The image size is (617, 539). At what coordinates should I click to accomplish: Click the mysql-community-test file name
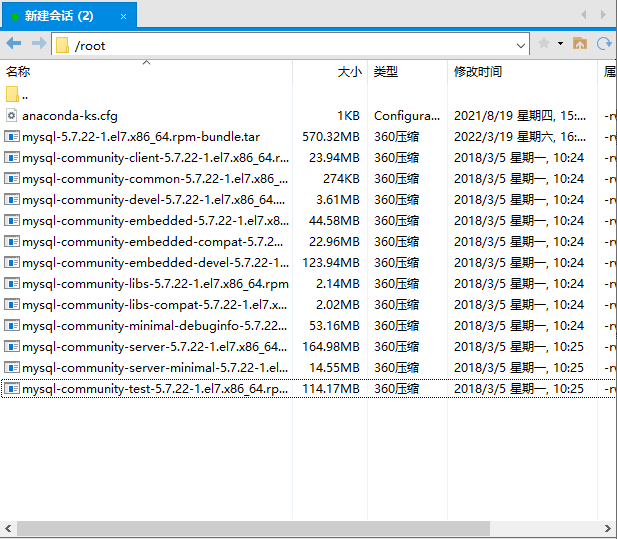pos(155,389)
